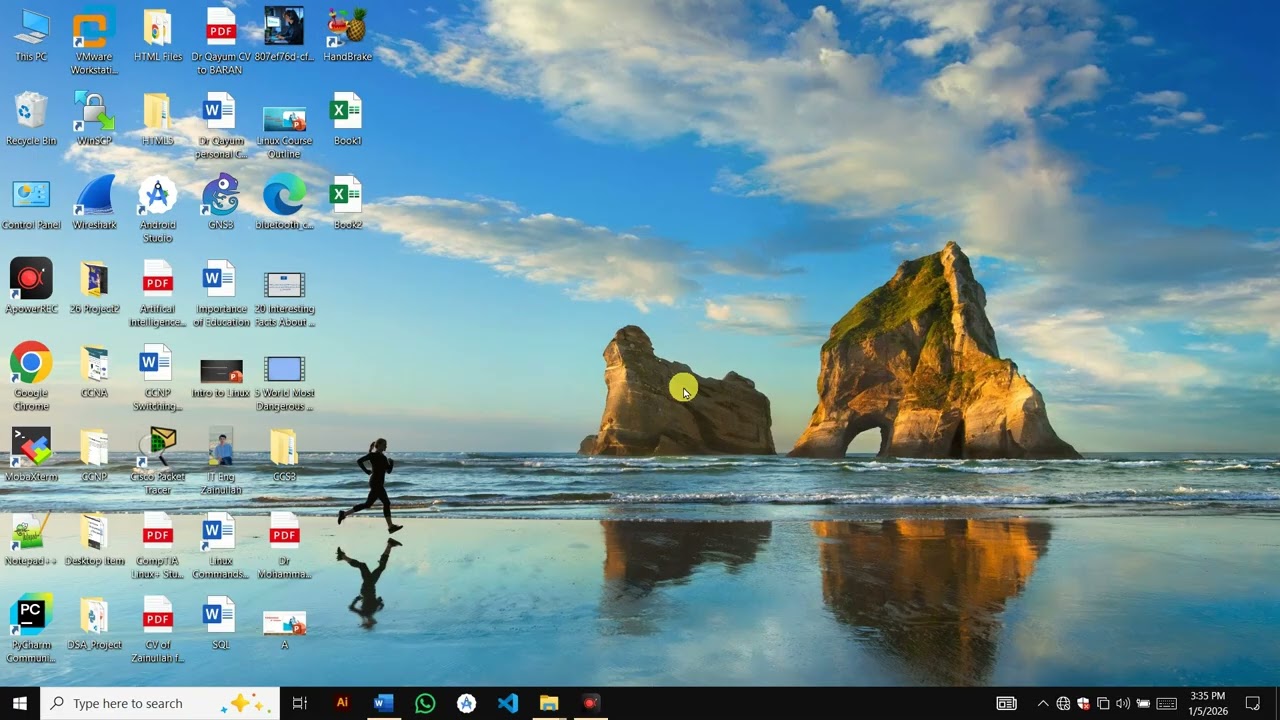Show hidden system tray icons
Viewport: 1280px width, 720px height.
(x=1043, y=703)
